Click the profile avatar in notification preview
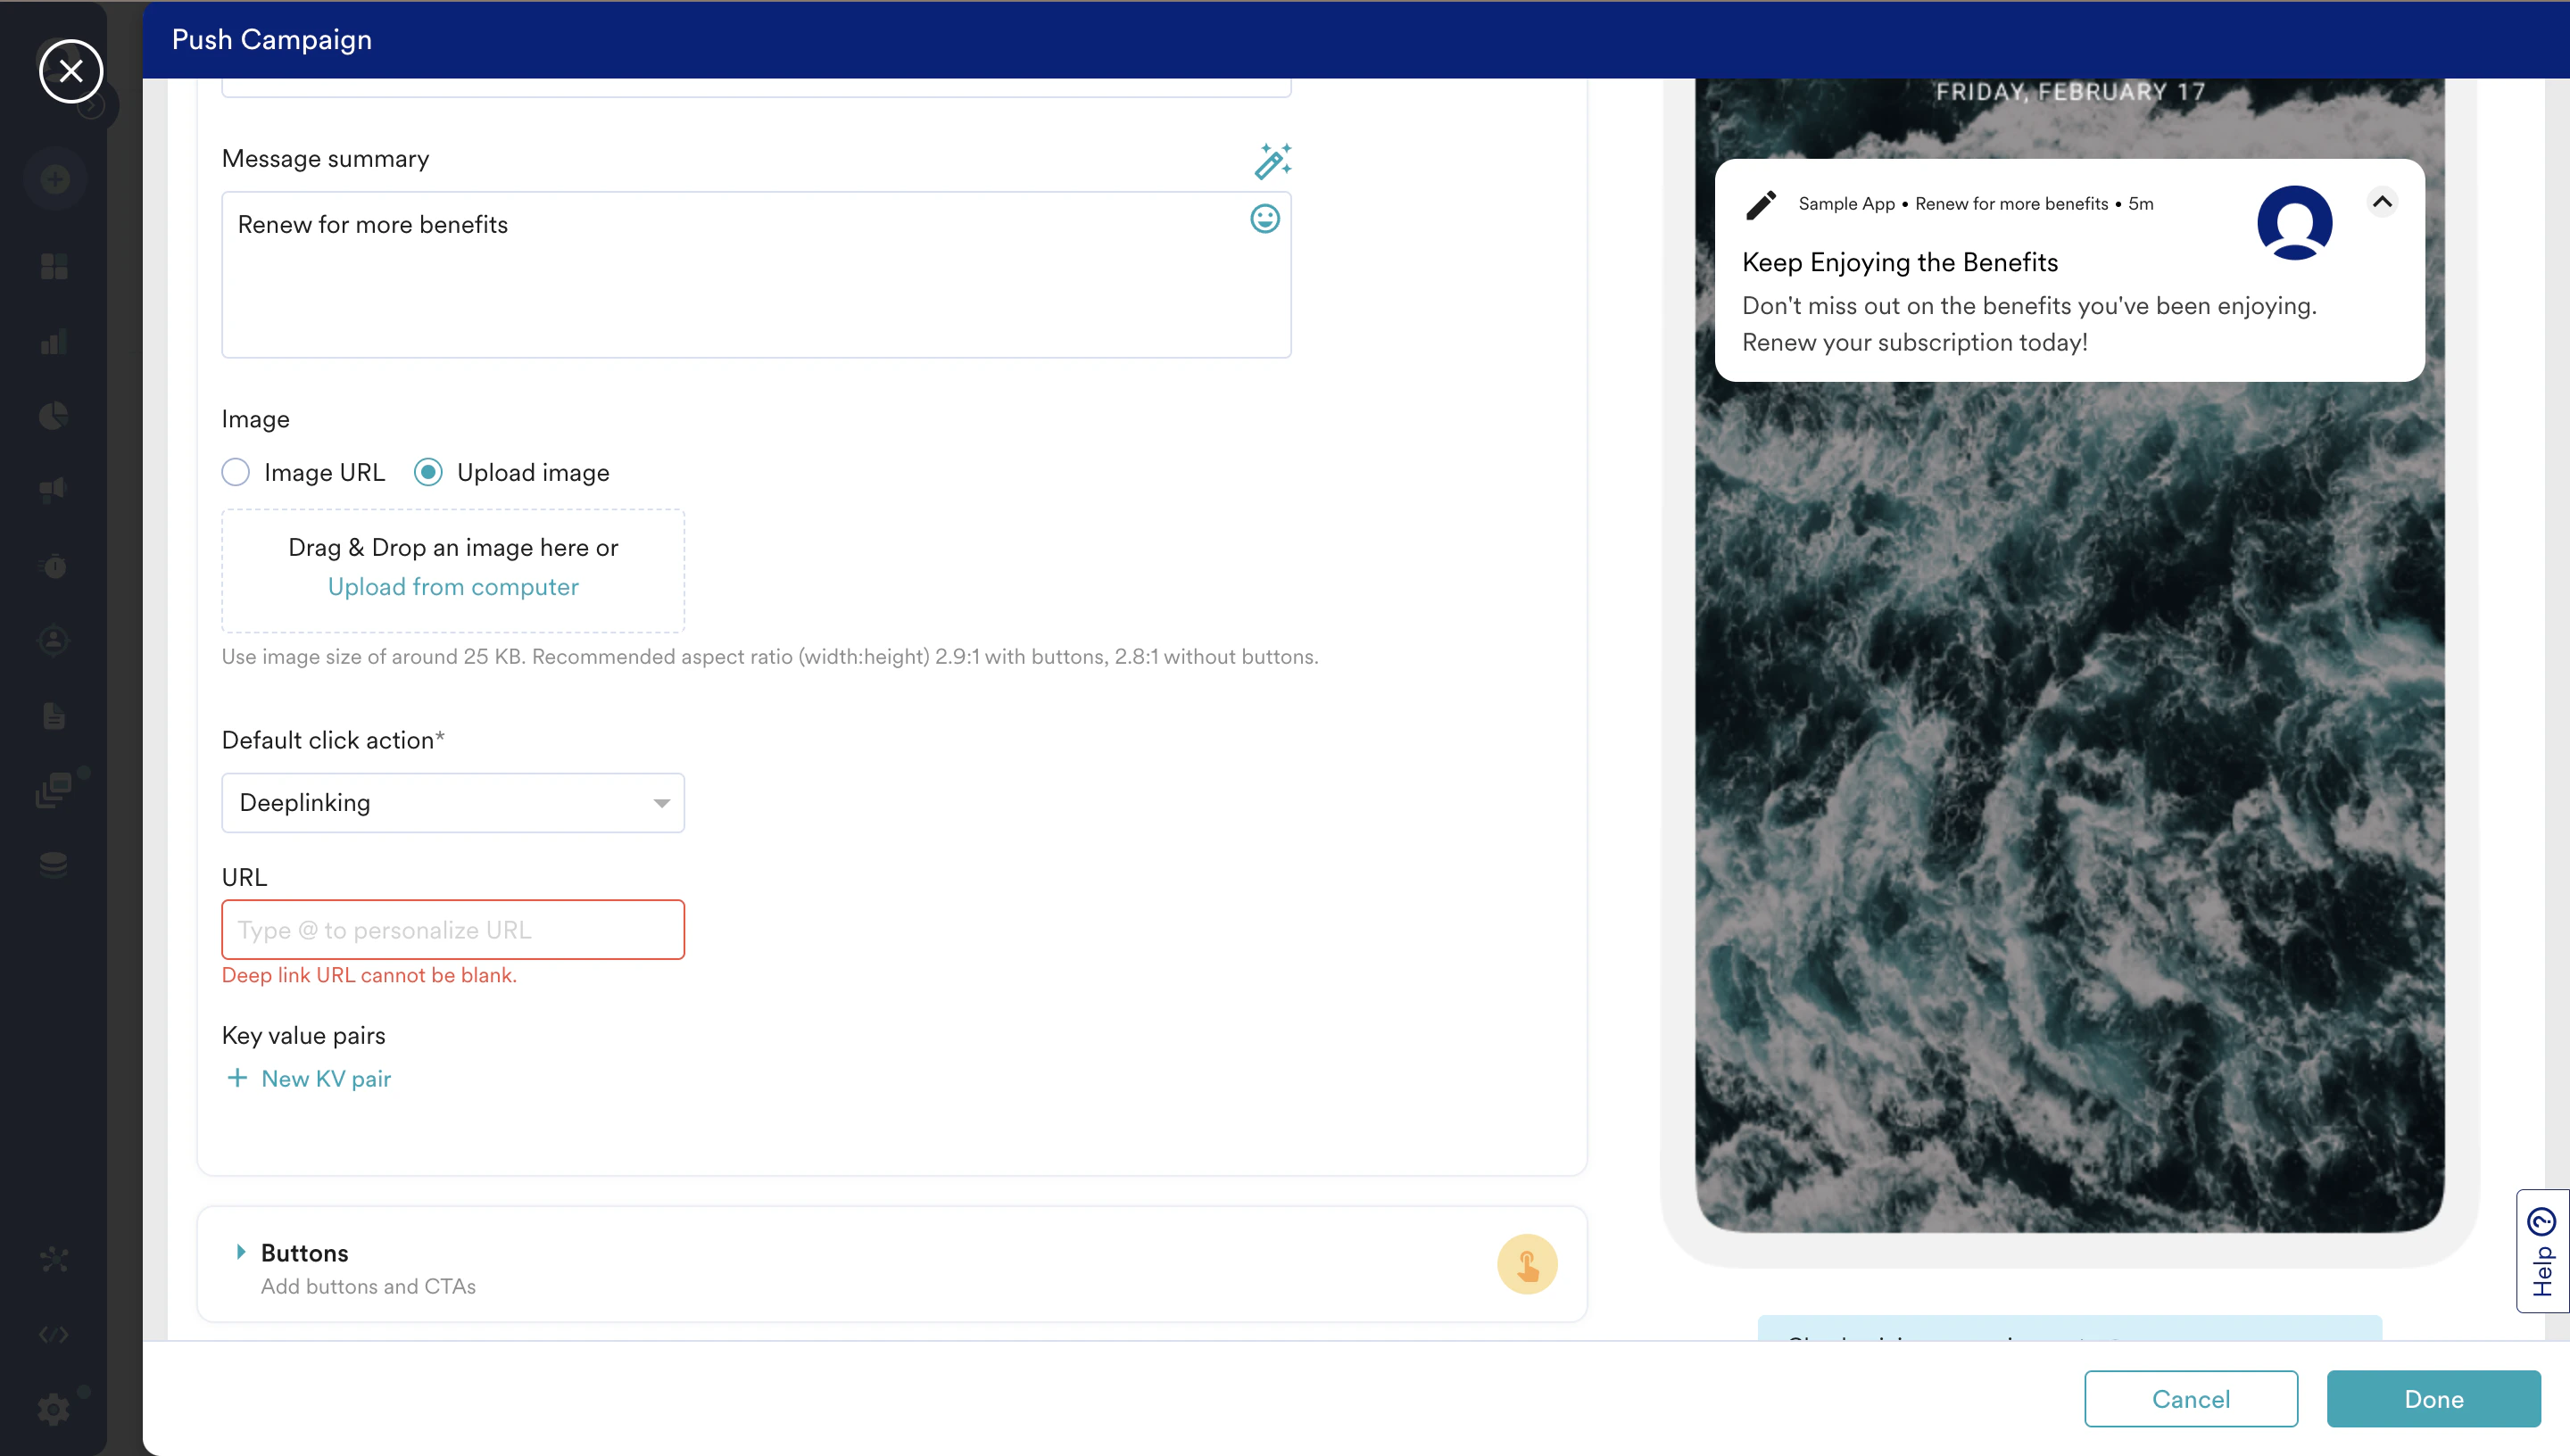Screen dimensions: 2570x1456 2294,222
